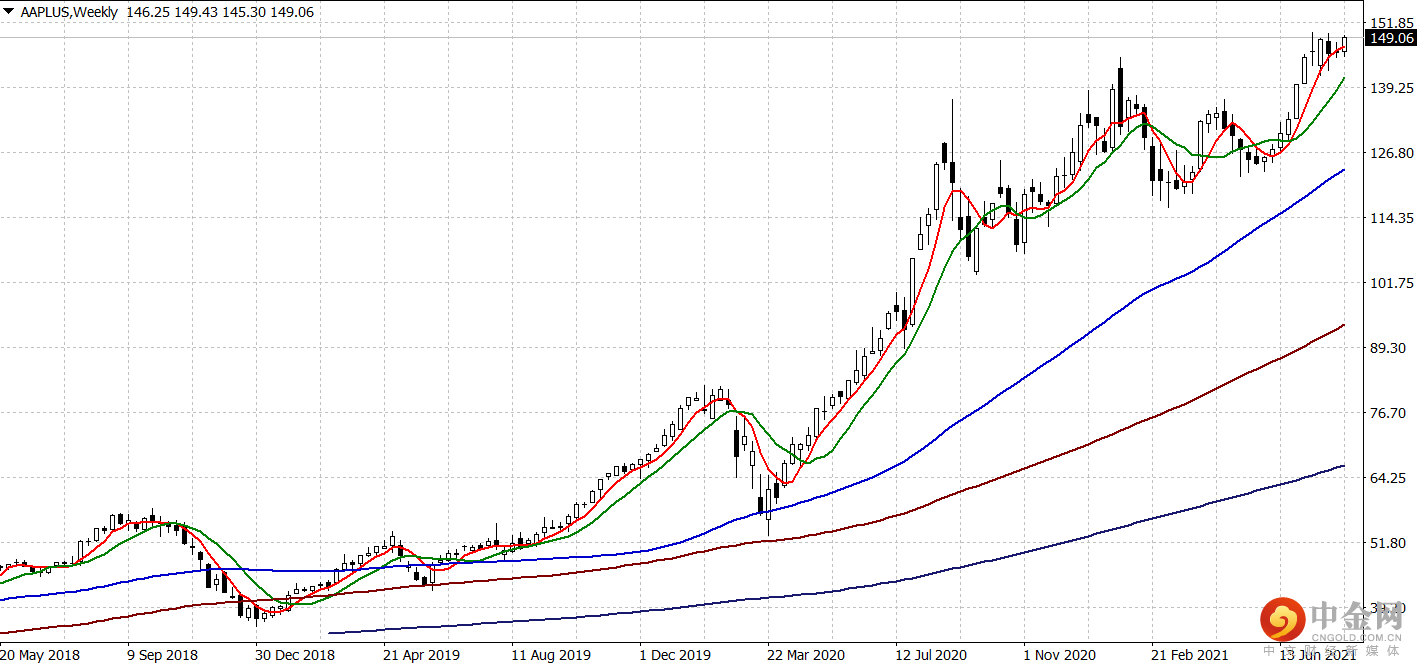Click the 101.75 price axis label
Screen dimensions: 1417x669
click(1391, 283)
